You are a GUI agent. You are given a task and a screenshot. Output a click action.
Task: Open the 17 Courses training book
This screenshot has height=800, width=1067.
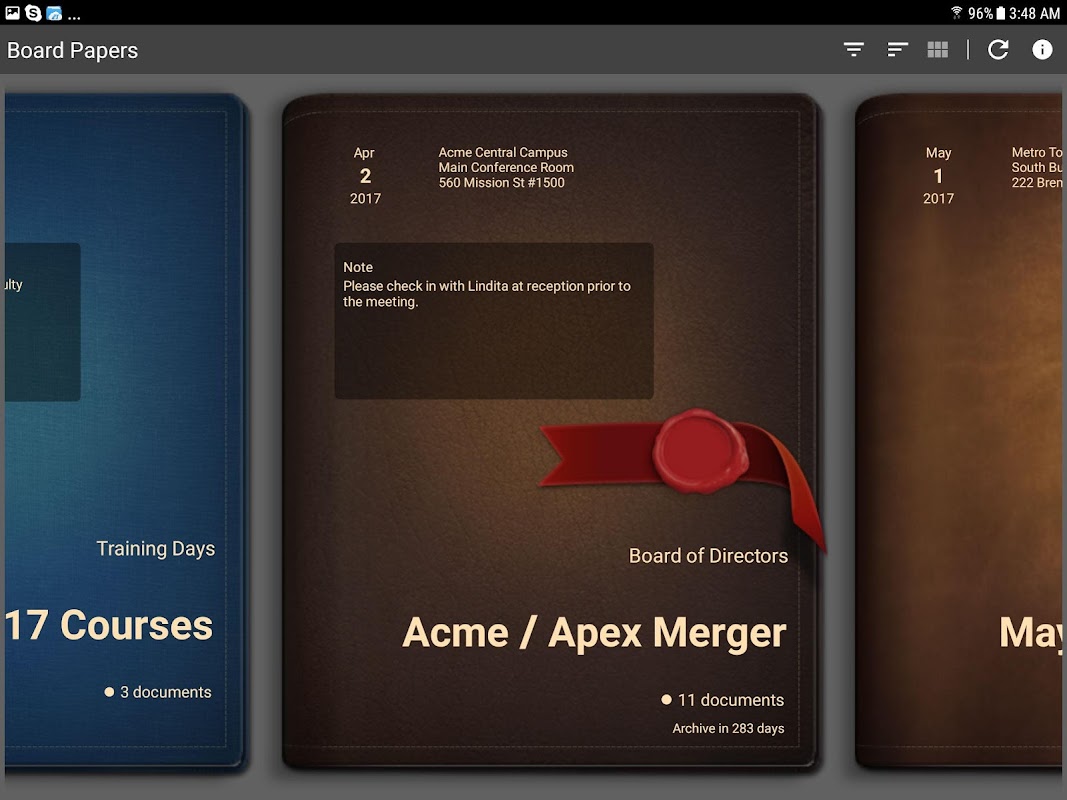tap(126, 432)
